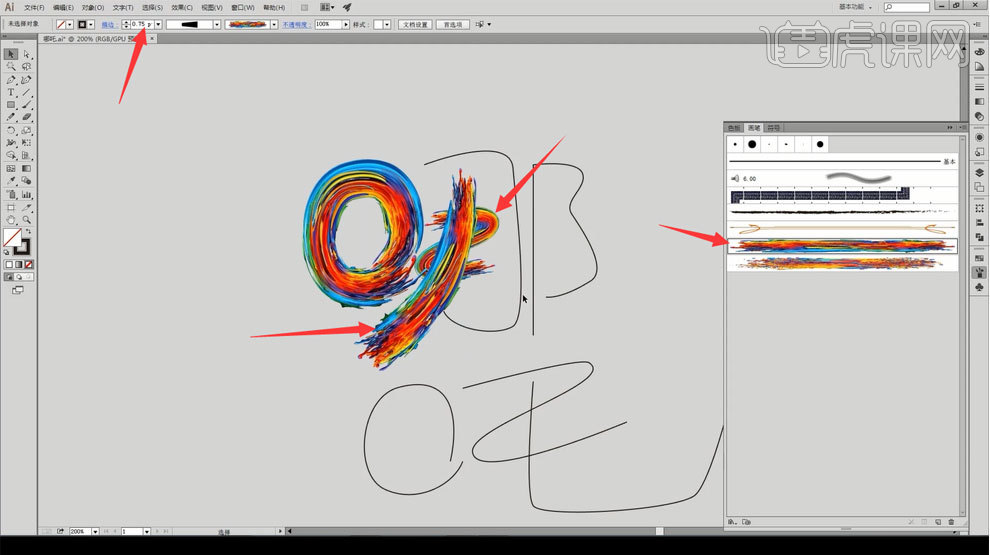Expand the opacity slider arrow
The width and height of the screenshot is (990, 555).
(x=346, y=25)
